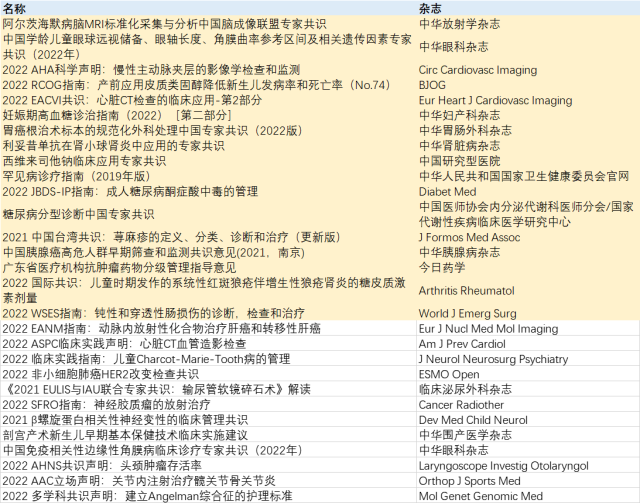Click the Dev Med Child Neurol cell
The width and height of the screenshot is (640, 503).
click(x=528, y=420)
